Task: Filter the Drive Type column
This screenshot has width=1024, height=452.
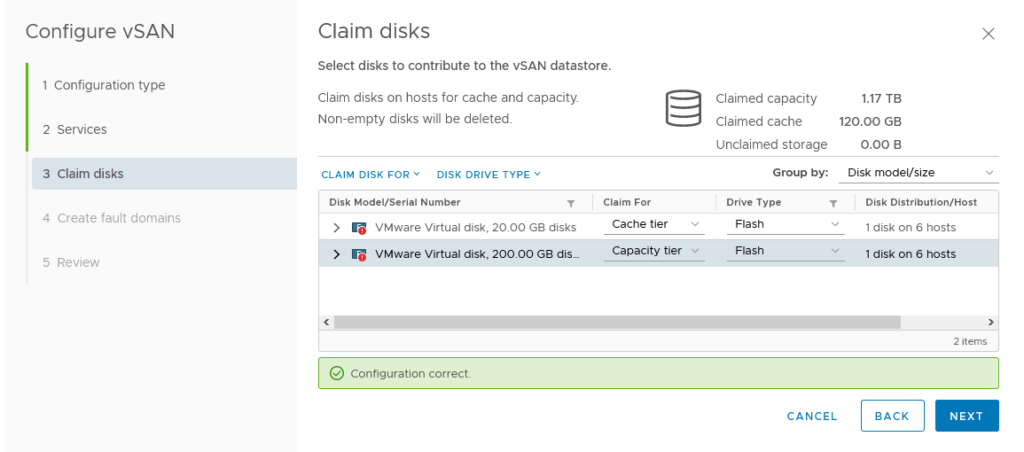Action: [833, 203]
